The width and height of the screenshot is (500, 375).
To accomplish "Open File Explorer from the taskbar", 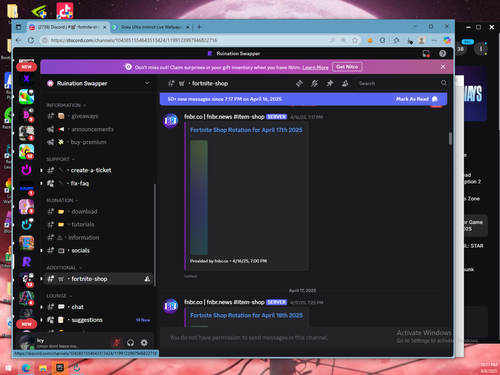I will pyautogui.click(x=43, y=368).
